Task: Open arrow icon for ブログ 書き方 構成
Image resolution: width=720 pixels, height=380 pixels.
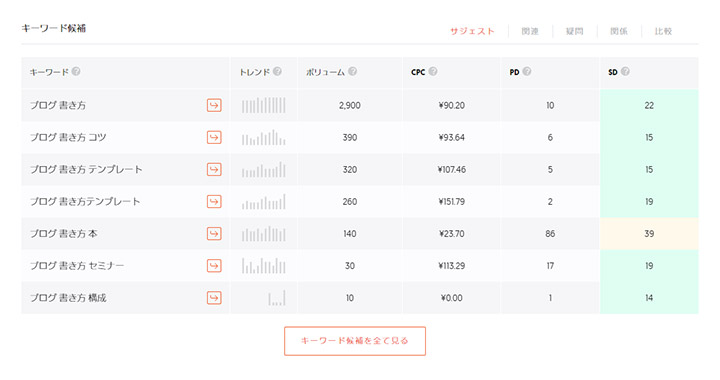Action: click(214, 298)
